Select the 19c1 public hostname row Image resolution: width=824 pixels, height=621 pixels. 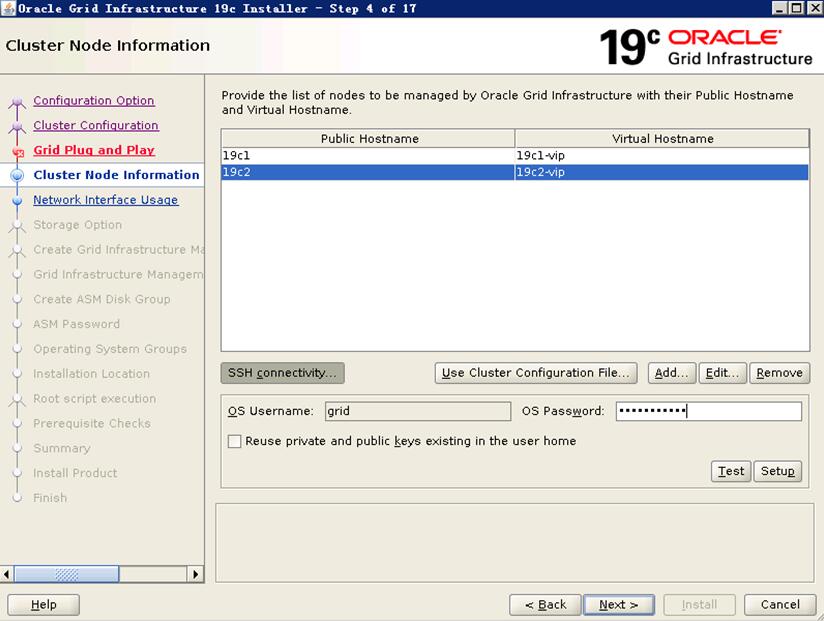click(368, 156)
